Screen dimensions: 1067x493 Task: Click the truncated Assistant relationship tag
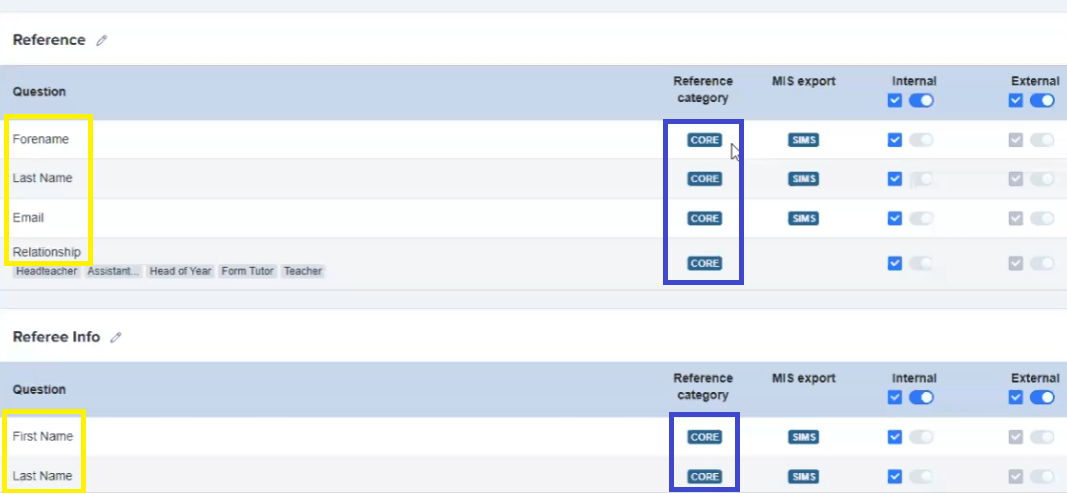113,271
